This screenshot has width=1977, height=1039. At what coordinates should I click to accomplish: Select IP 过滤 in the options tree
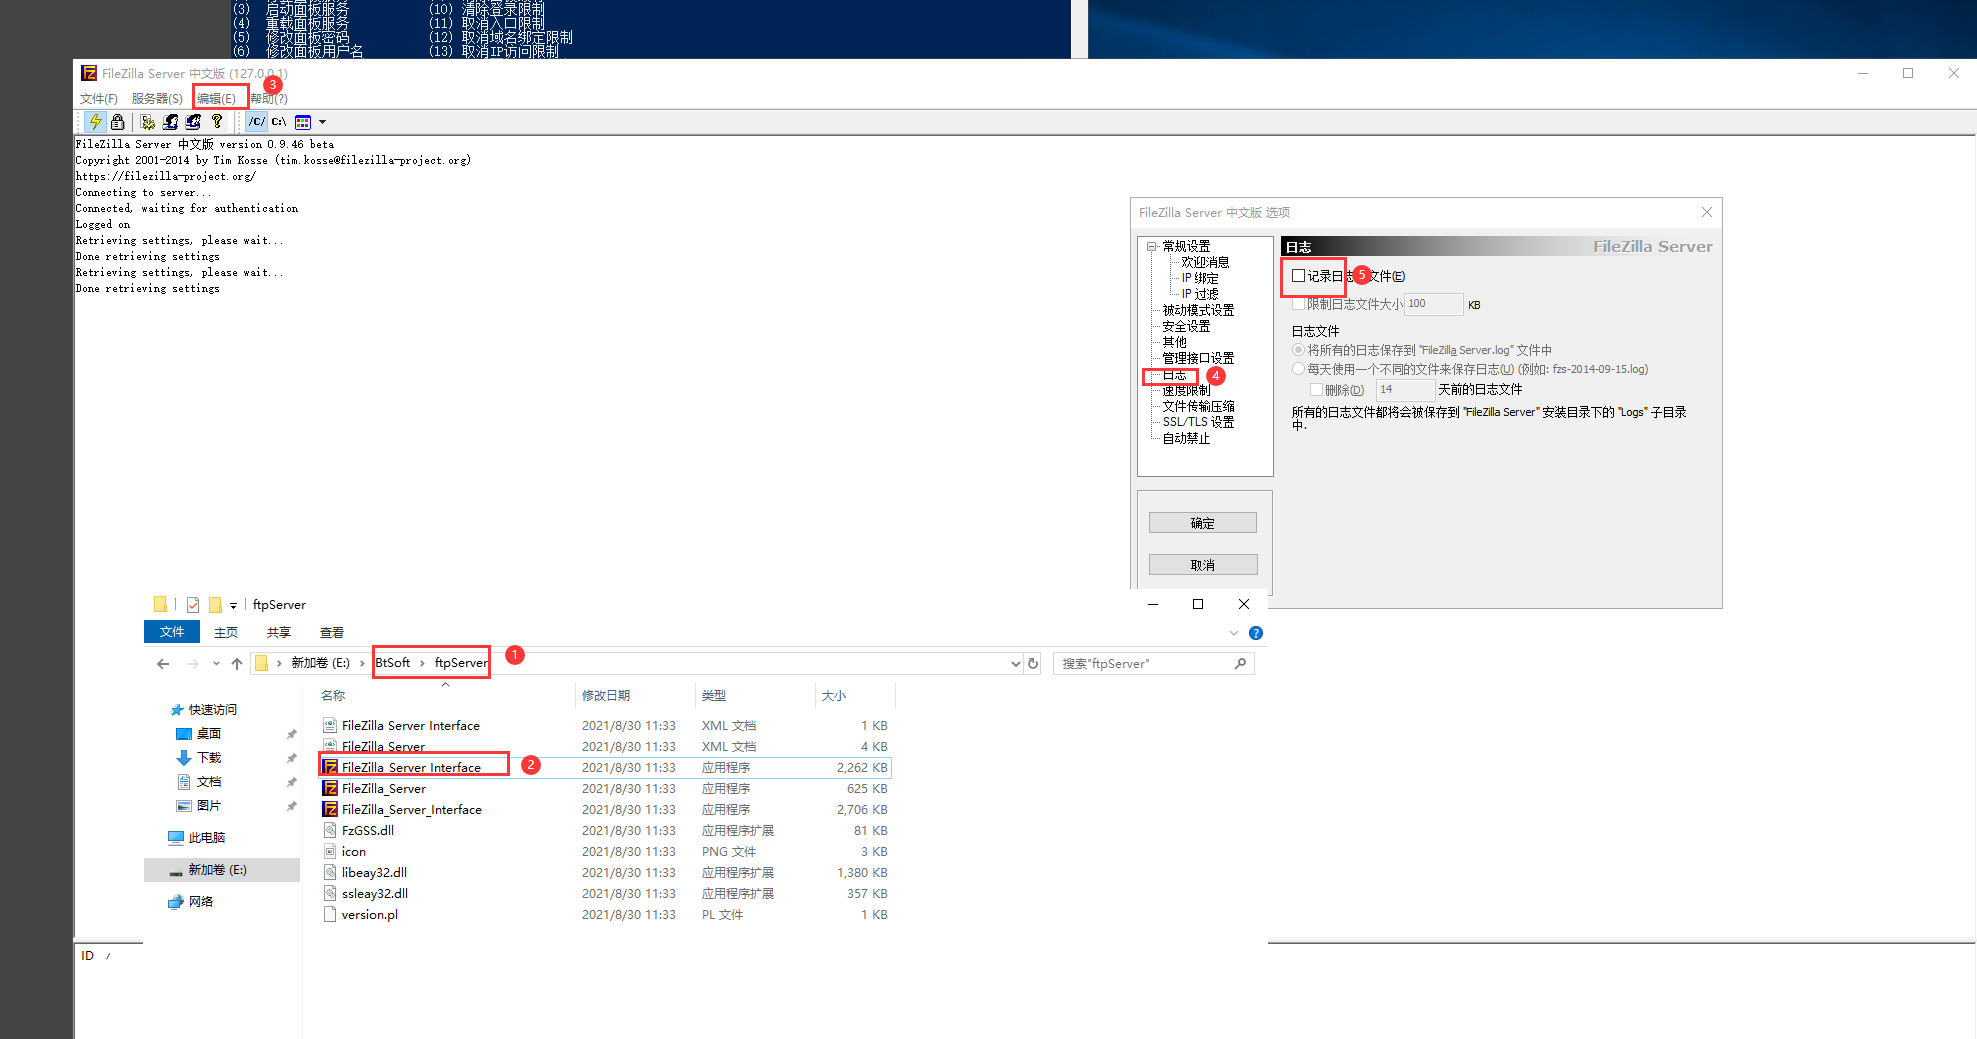1200,294
